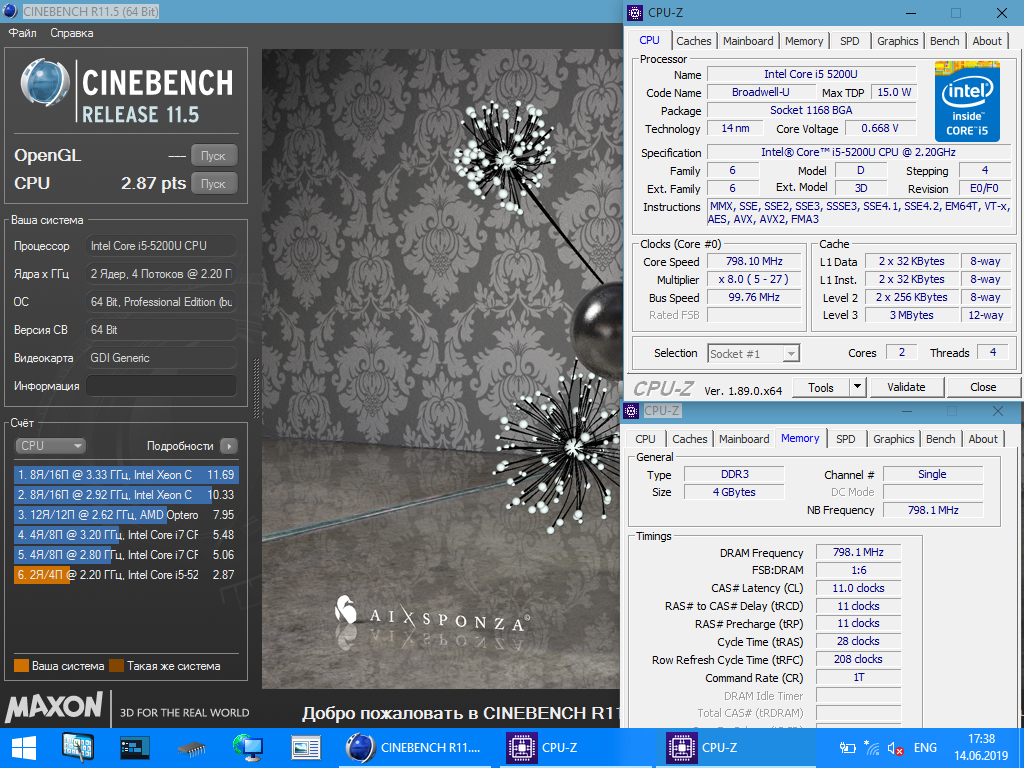Select ranking row 4 Core i7 5.48
Screen dimensions: 1024x768
tap(126, 535)
